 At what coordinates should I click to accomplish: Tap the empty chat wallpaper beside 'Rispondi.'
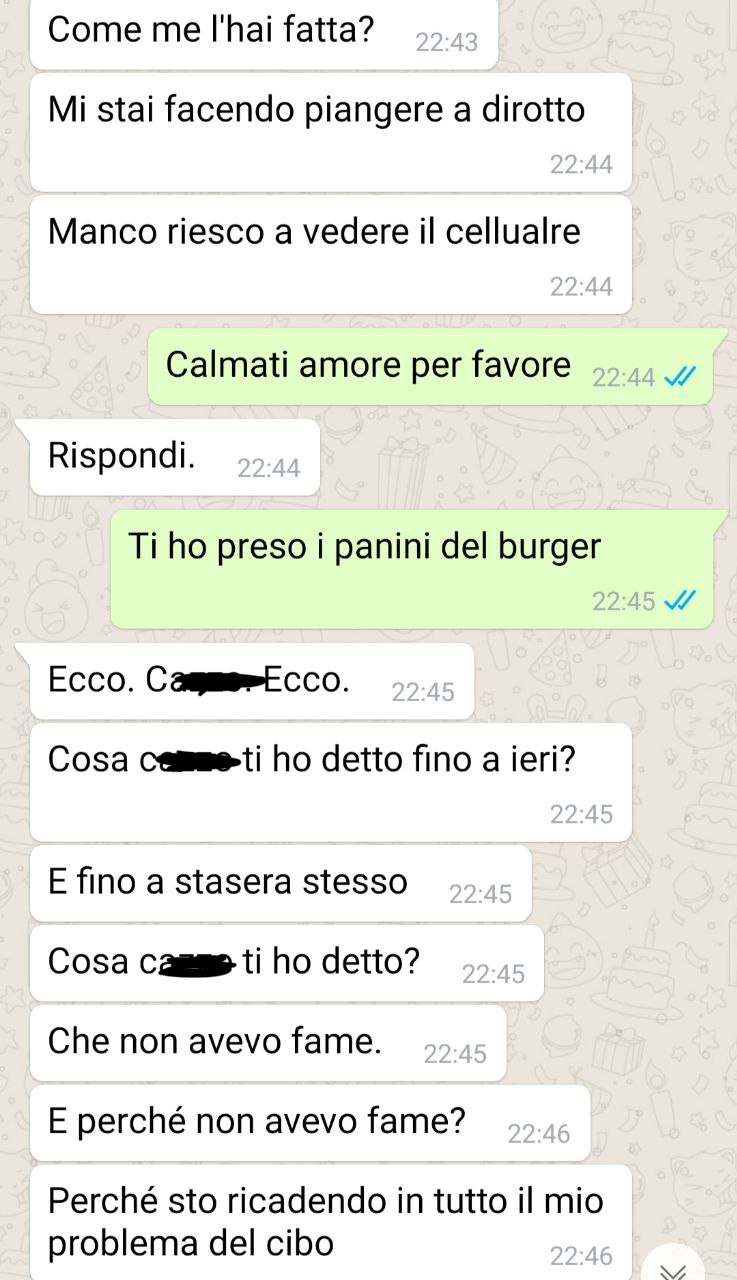point(520,457)
